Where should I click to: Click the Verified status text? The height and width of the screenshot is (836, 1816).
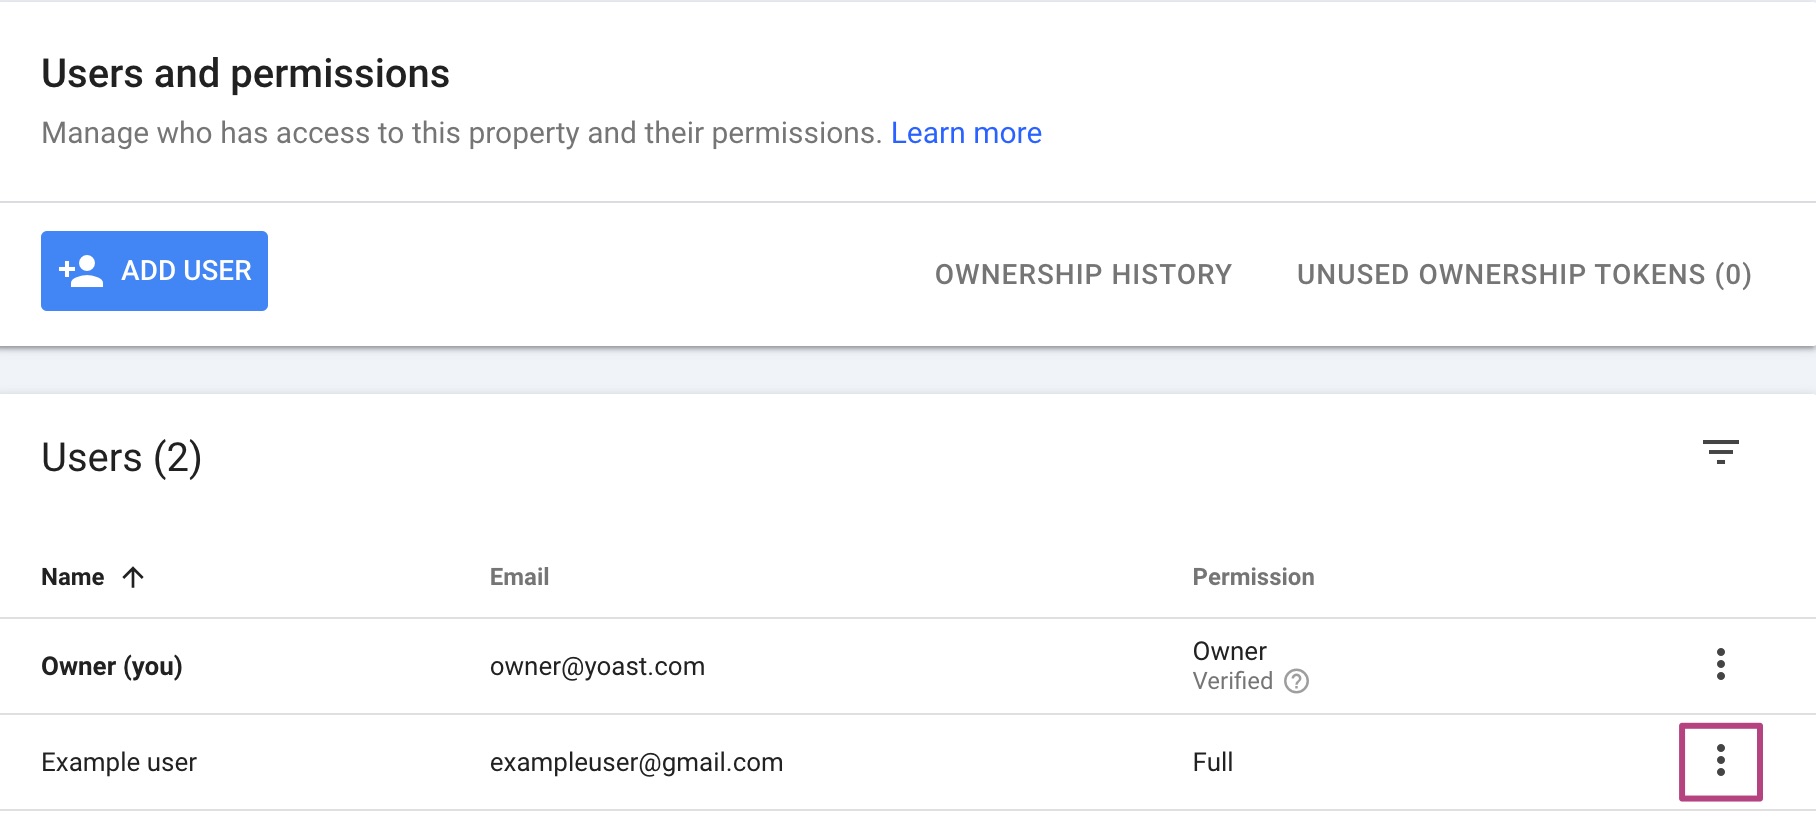(1232, 681)
